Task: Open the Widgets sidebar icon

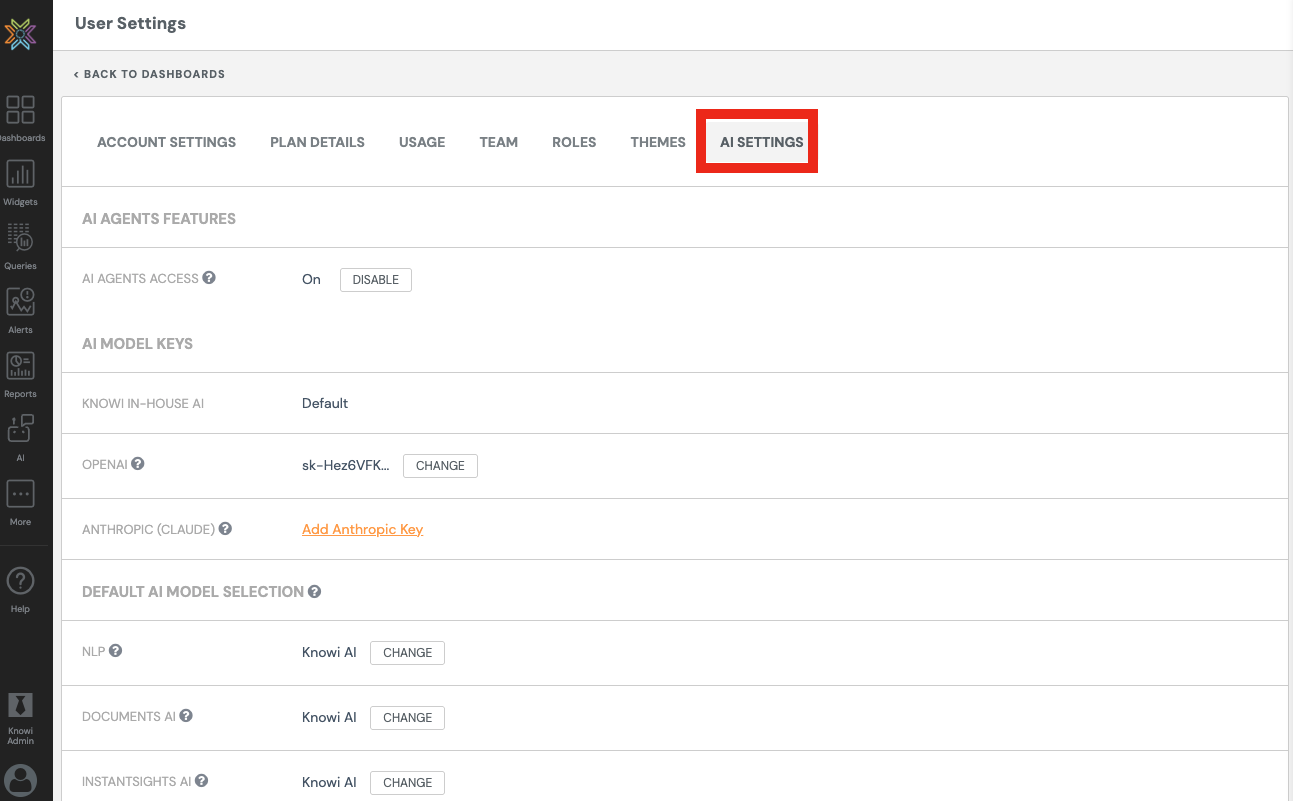Action: (20, 174)
